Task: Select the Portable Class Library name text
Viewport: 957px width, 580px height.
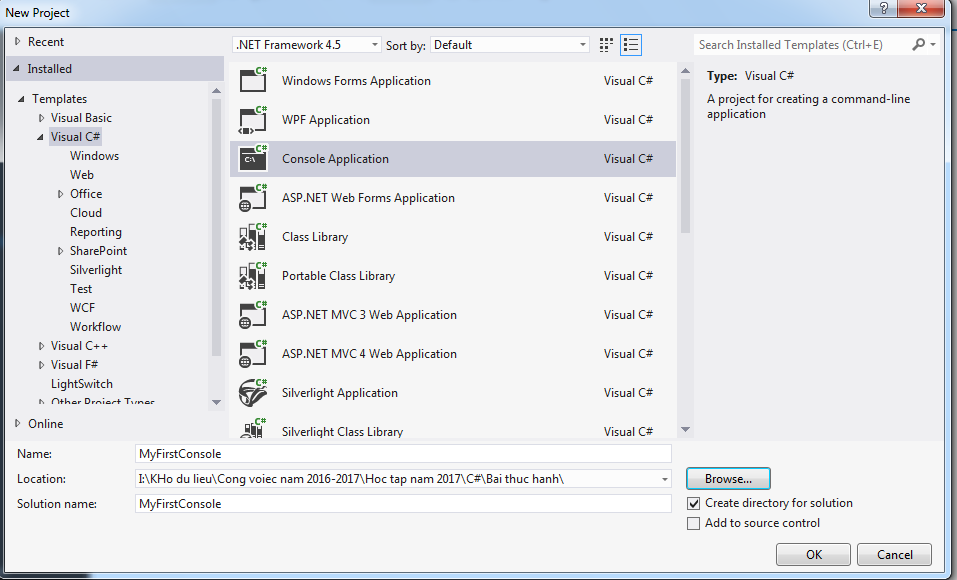Action: [339, 276]
